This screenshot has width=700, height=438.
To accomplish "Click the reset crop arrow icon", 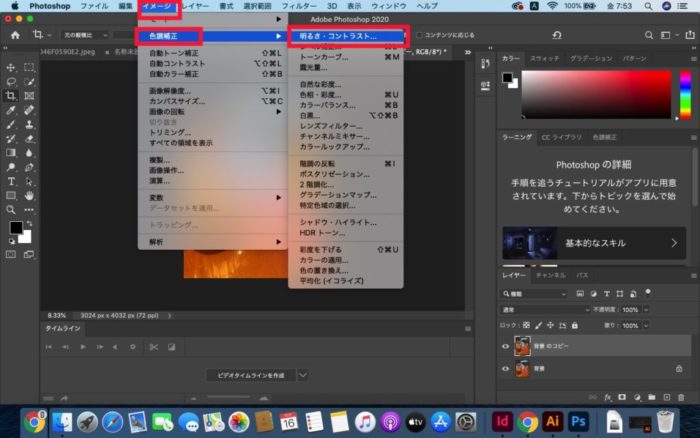I will (x=557, y=35).
